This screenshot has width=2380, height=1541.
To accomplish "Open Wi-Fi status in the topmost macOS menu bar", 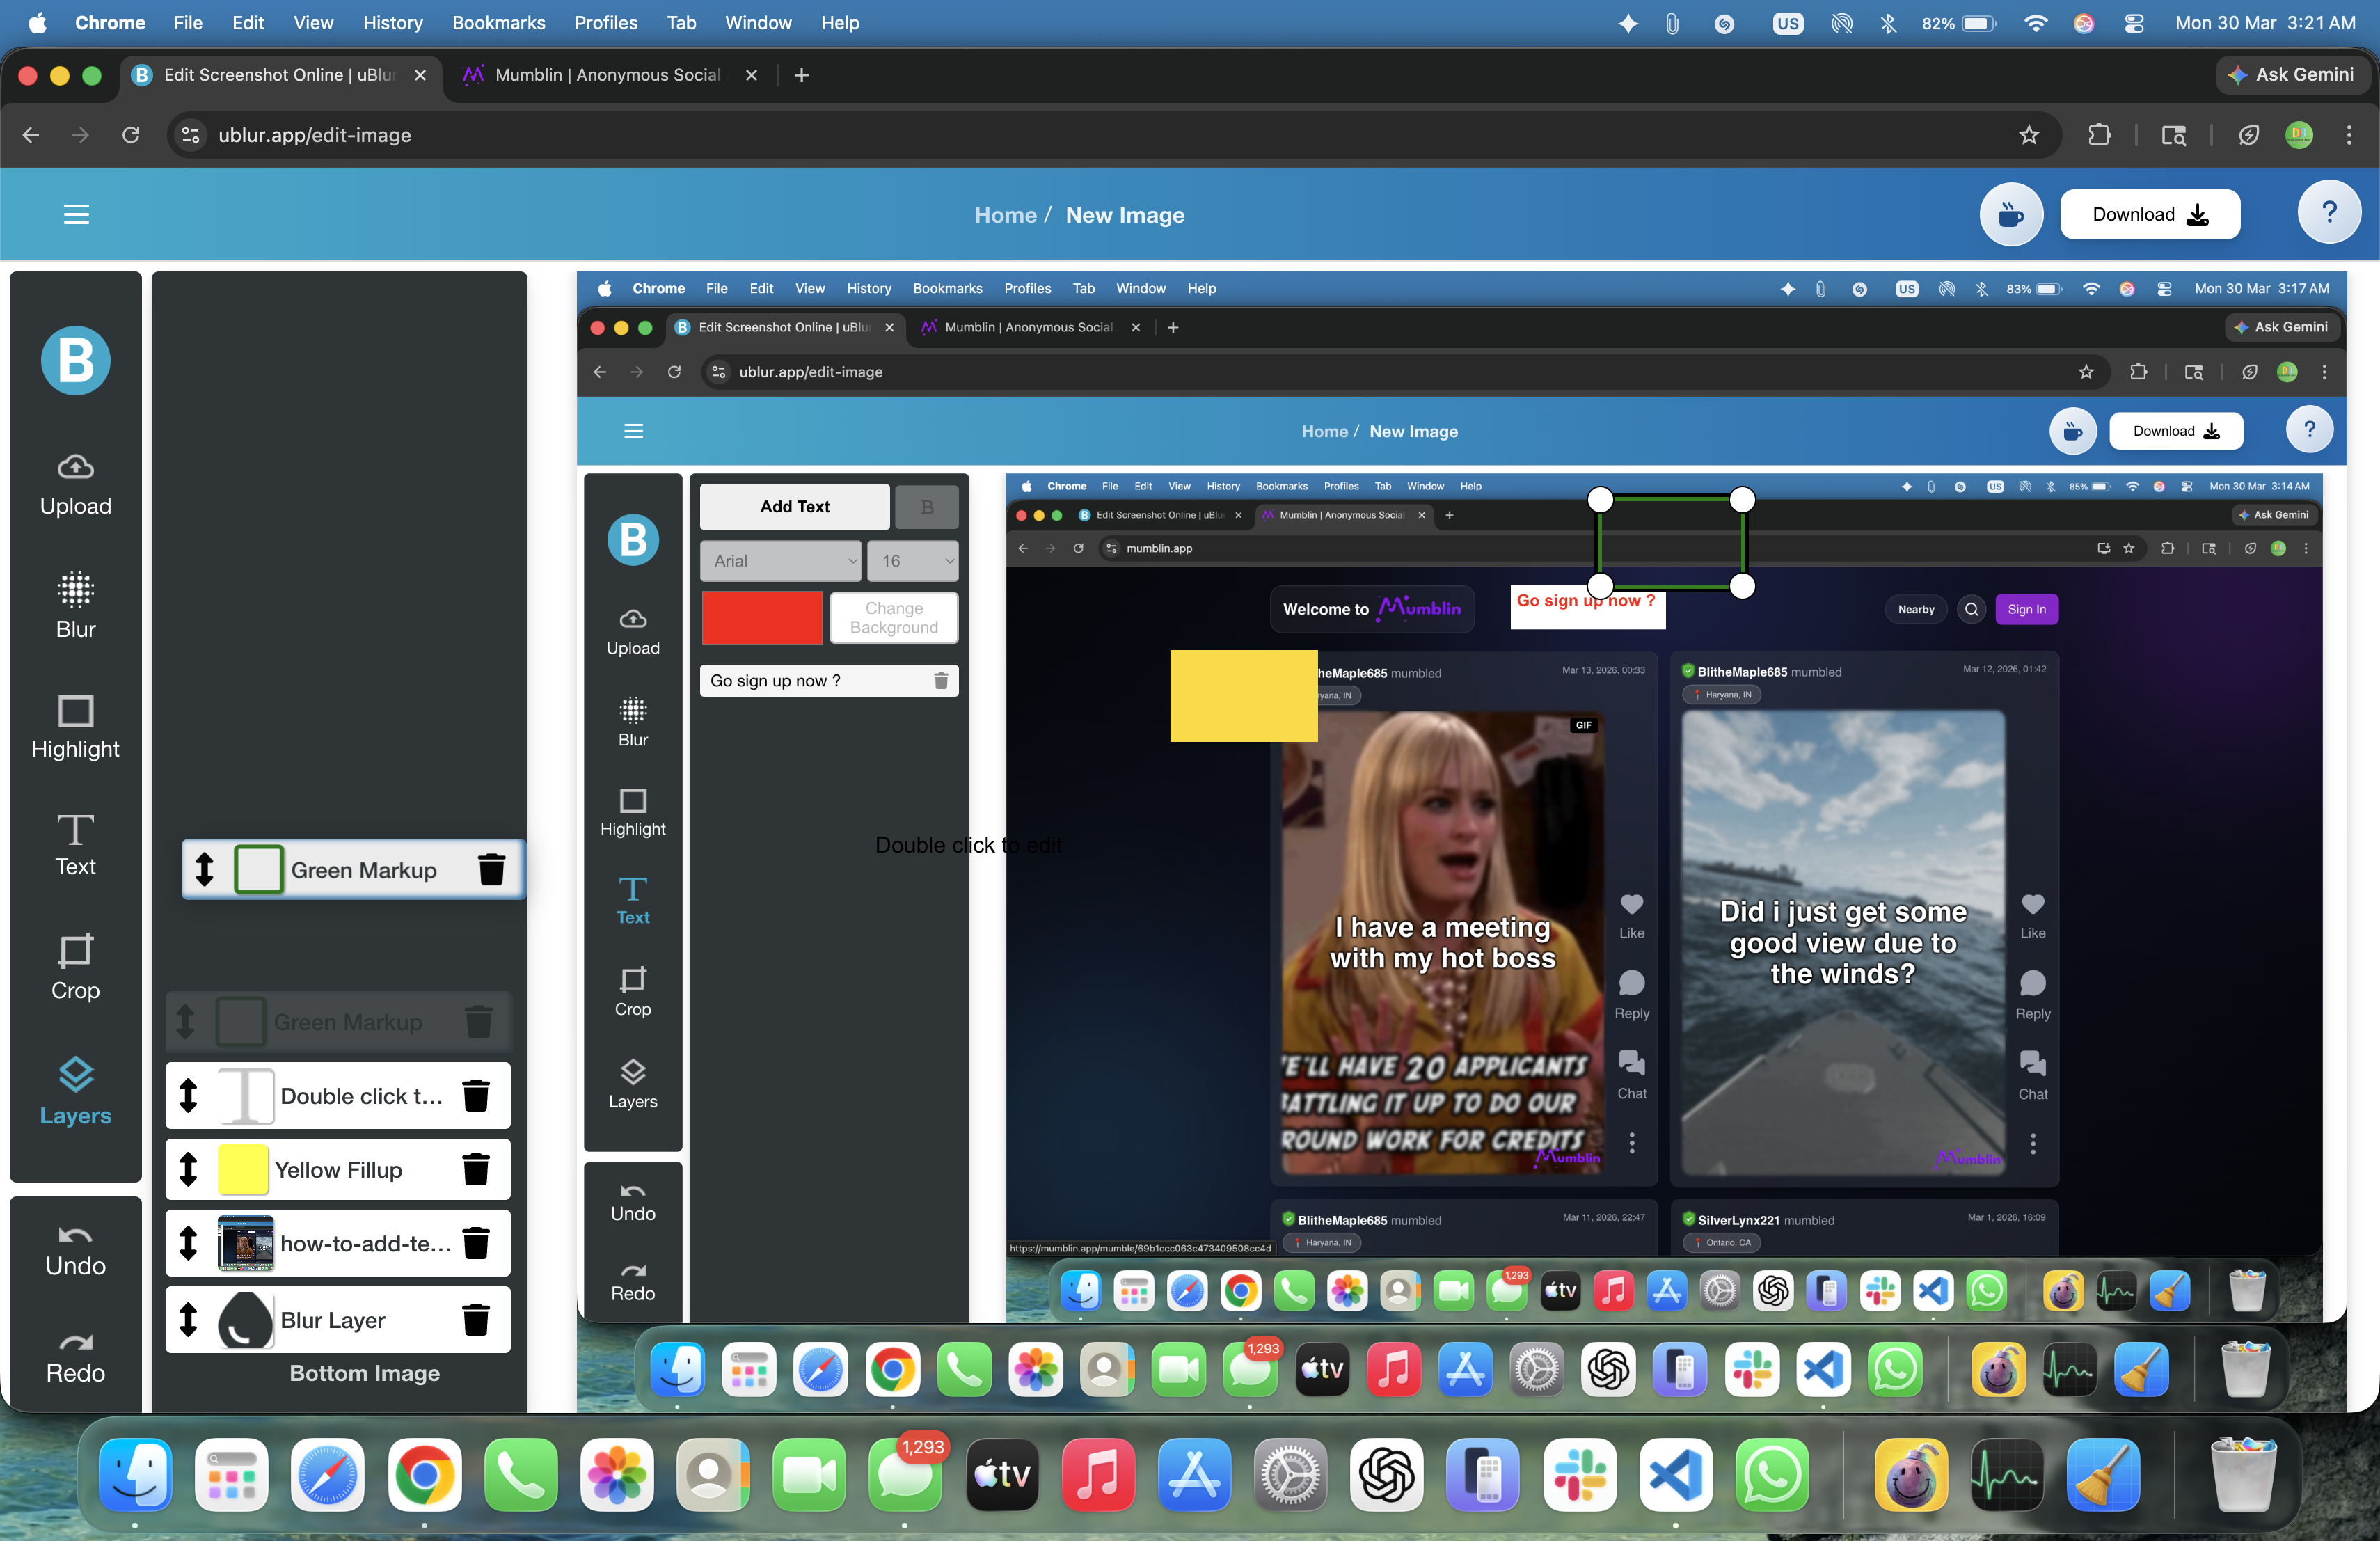I will point(2035,22).
